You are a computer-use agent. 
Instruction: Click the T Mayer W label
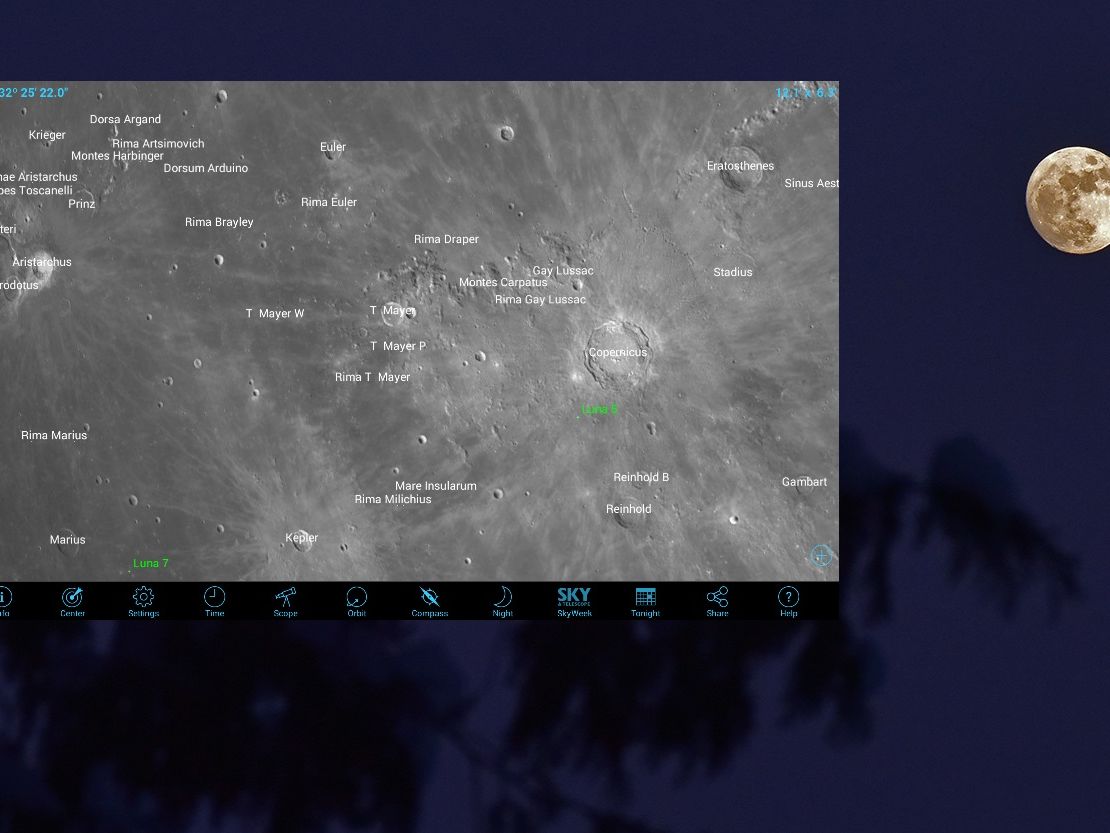click(x=275, y=314)
